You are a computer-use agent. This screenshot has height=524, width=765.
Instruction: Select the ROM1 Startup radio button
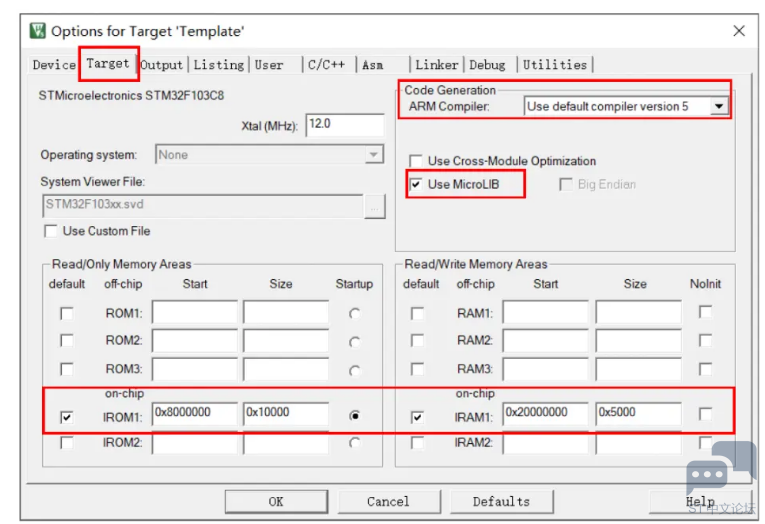[355, 314]
